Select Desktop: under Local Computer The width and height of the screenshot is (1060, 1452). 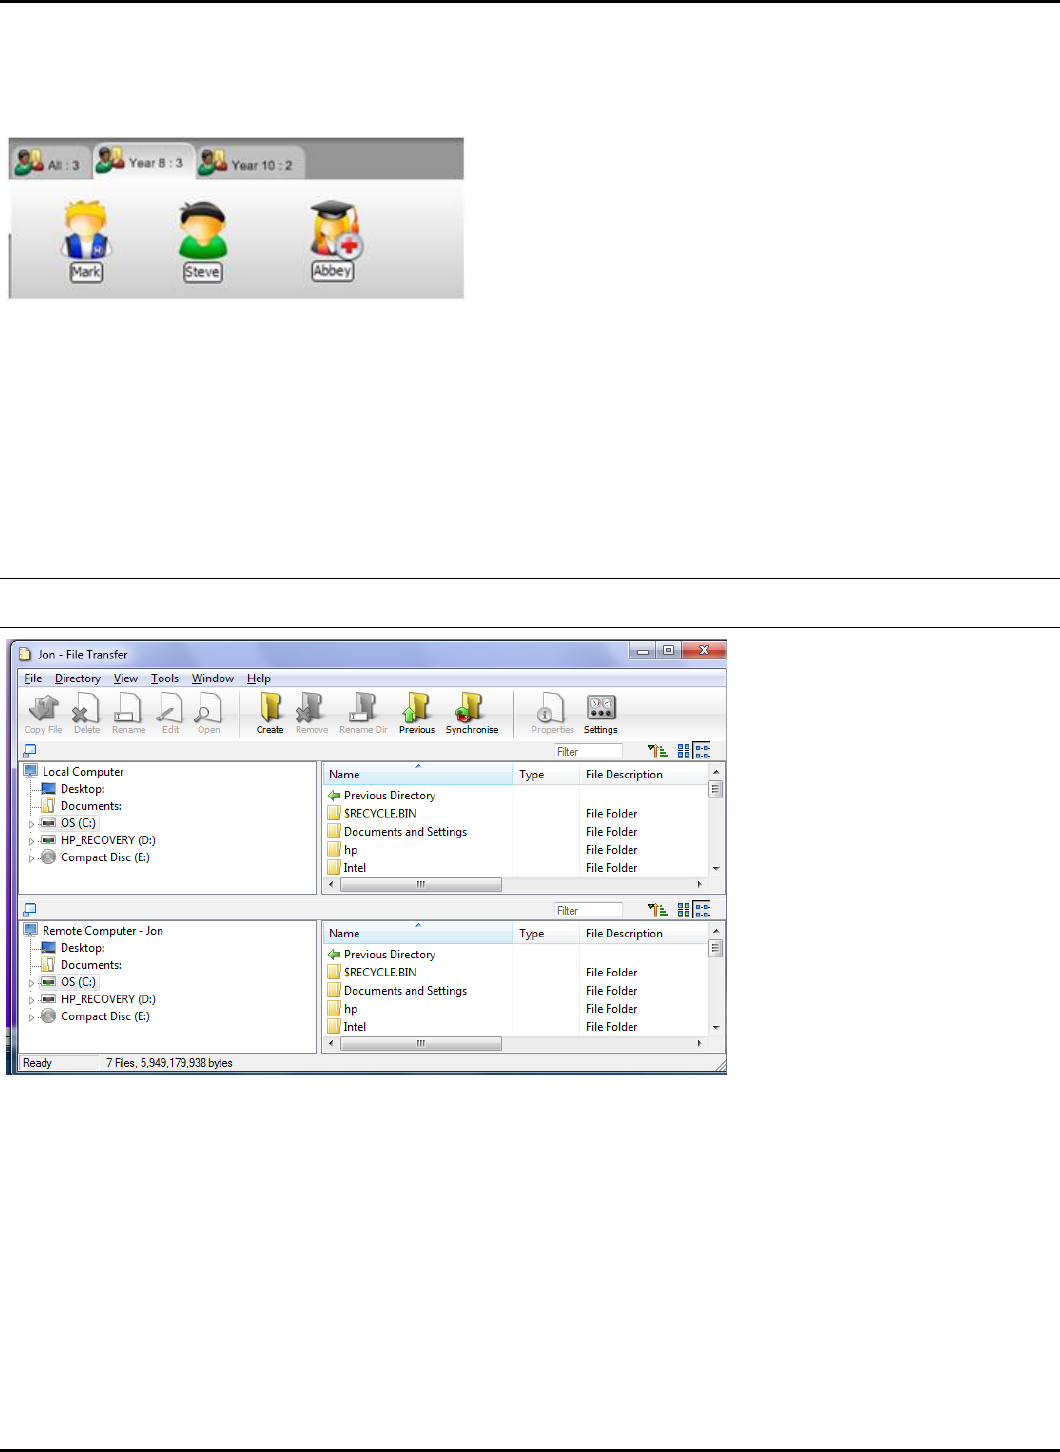(82, 789)
